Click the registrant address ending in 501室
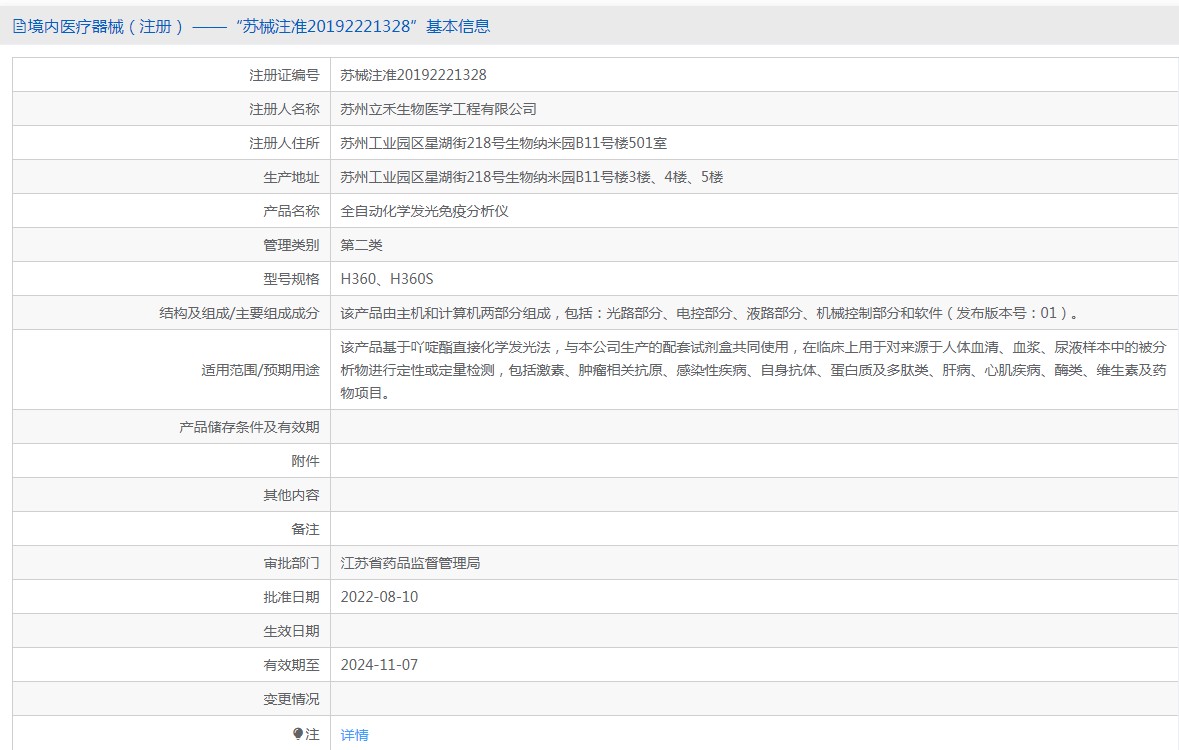 click(503, 143)
